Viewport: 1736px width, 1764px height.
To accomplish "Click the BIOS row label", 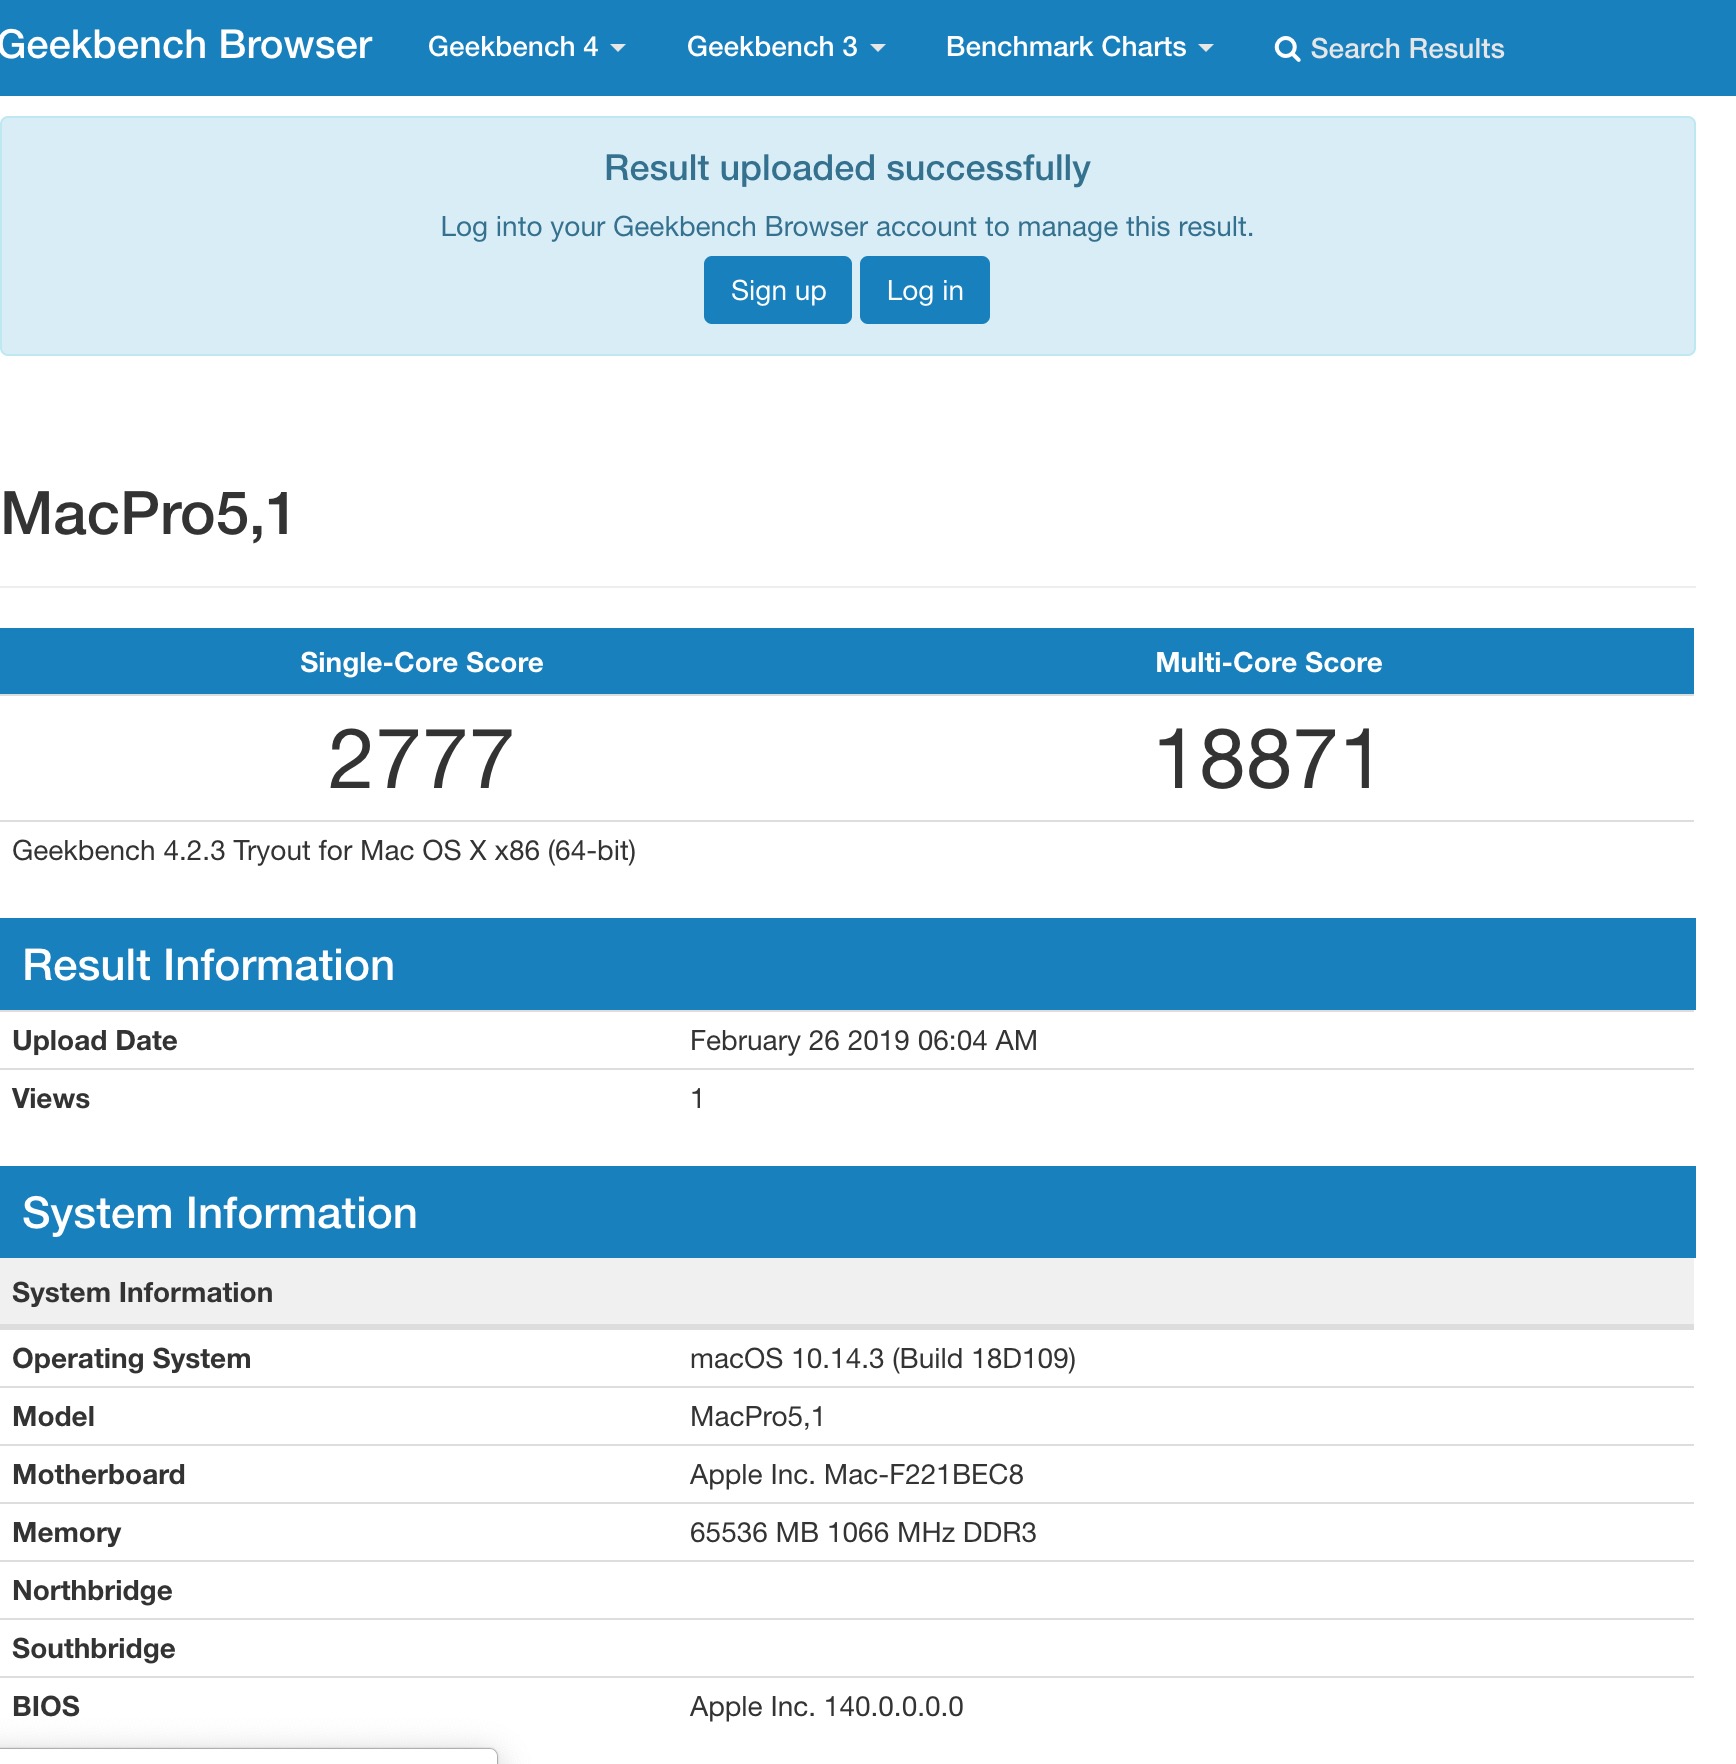I will 46,1707.
